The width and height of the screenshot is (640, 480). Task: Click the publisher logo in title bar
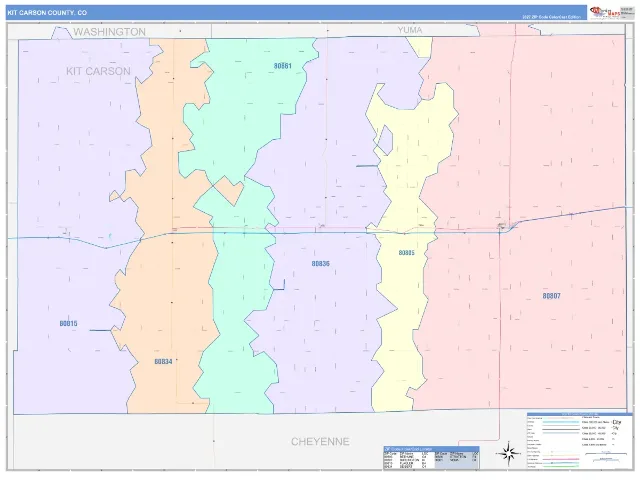pyautogui.click(x=604, y=12)
